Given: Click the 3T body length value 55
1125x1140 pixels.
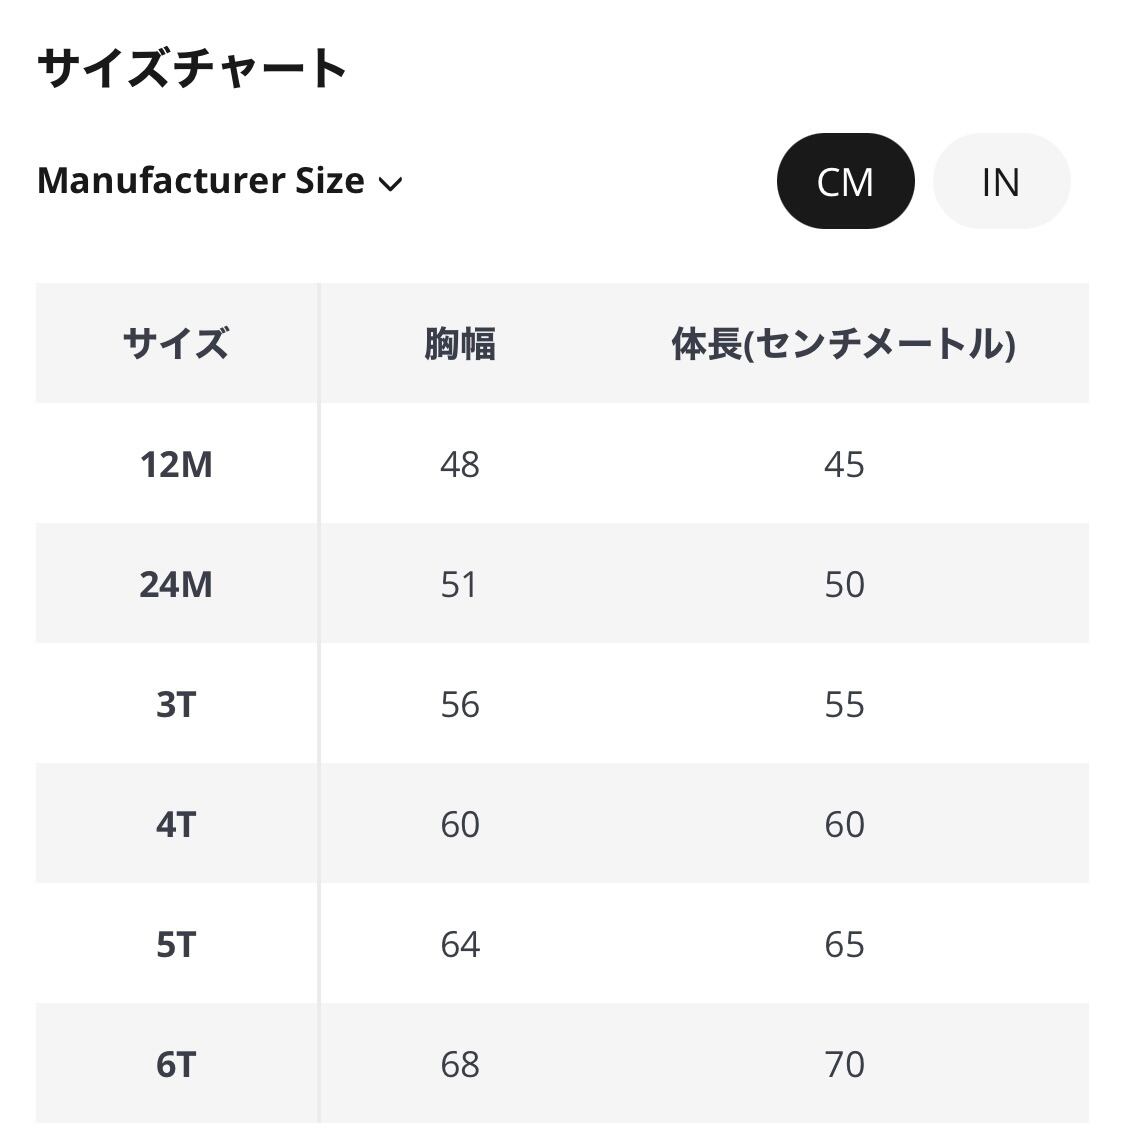Looking at the screenshot, I should pyautogui.click(x=844, y=704).
